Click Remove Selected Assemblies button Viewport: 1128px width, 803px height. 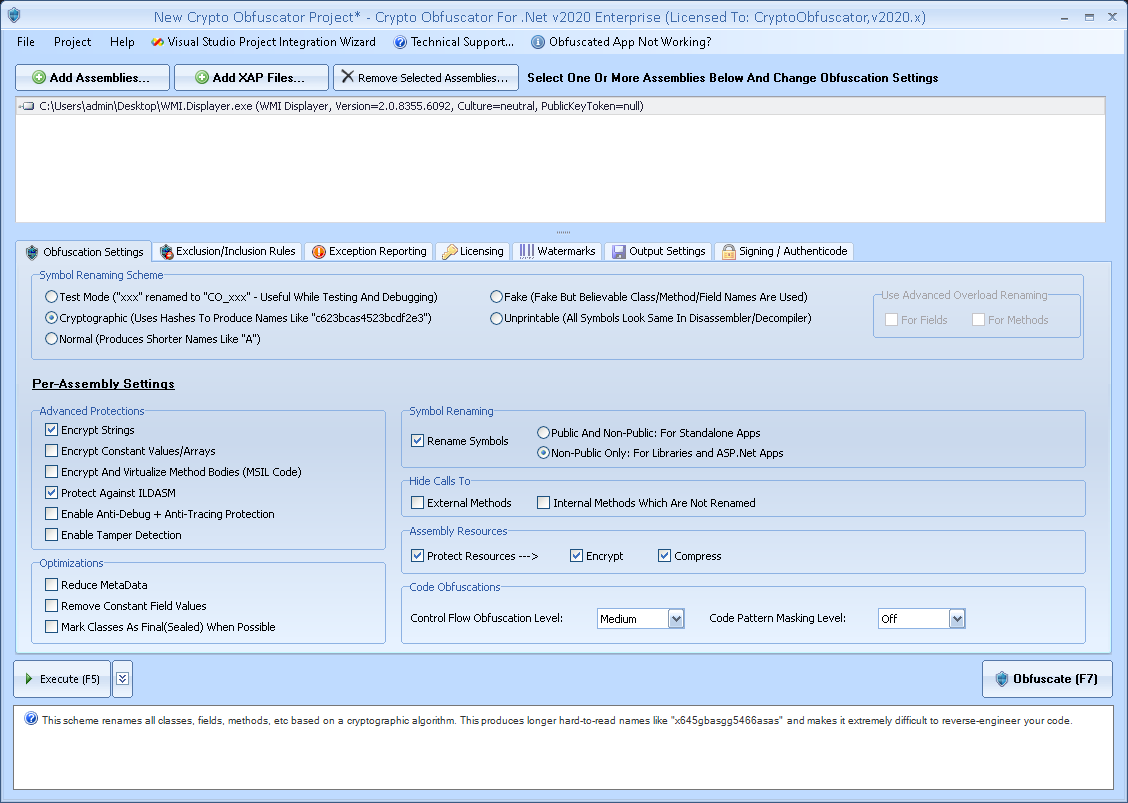(426, 78)
